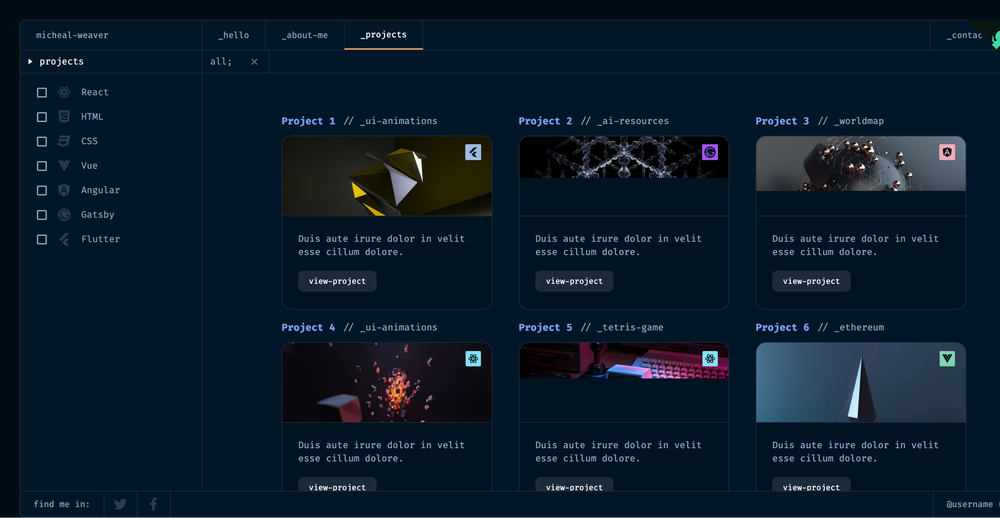The height and width of the screenshot is (518, 1000).
Task: Click Flutter badge on Project 1 card
Action: tap(473, 152)
